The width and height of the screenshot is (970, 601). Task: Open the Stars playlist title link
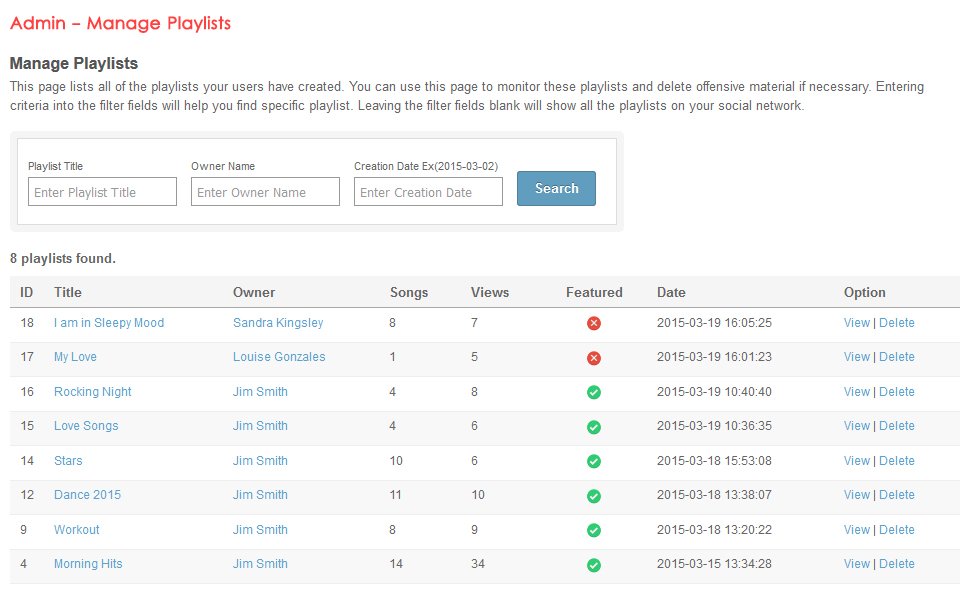(68, 461)
